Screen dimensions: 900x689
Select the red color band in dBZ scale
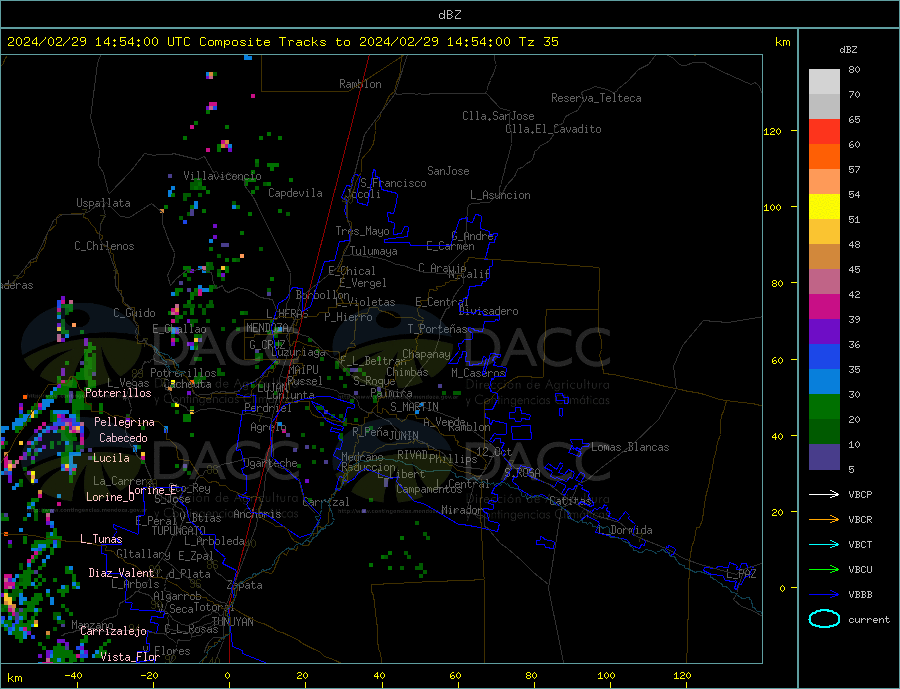click(x=824, y=131)
